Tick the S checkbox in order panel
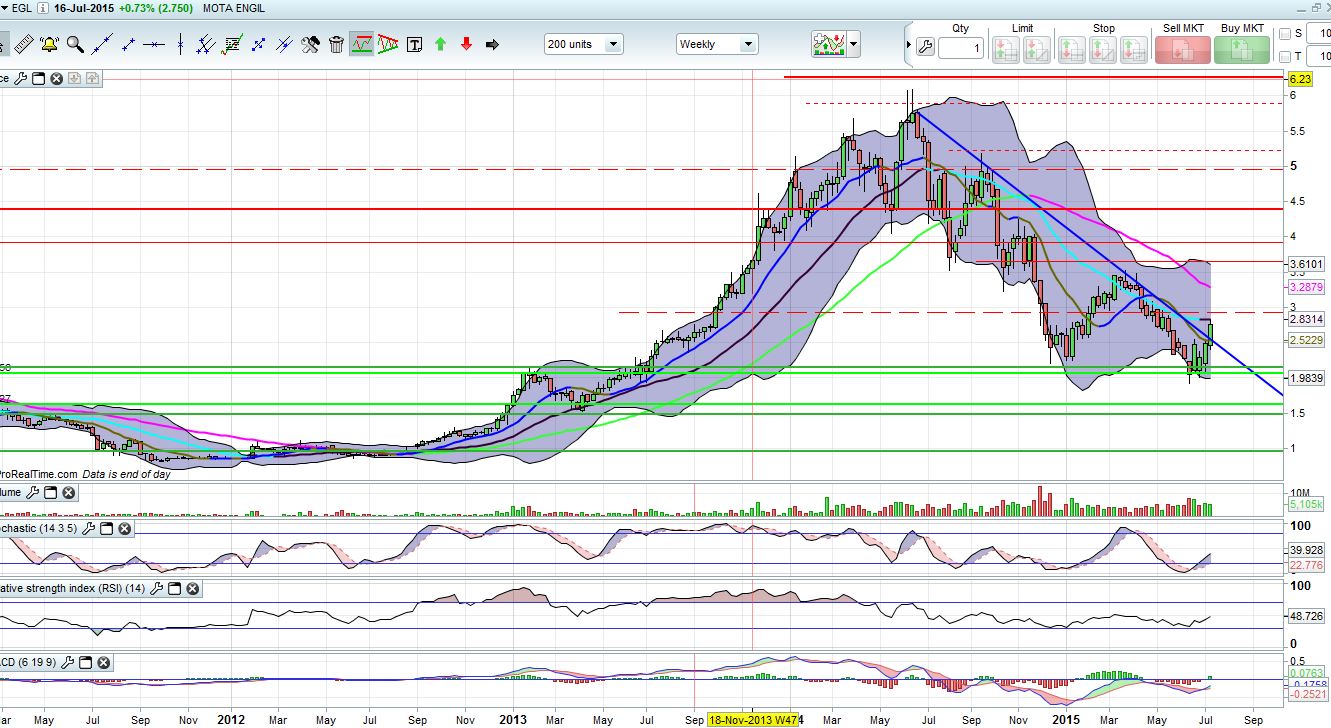Viewport: 1331px width, 728px height. [1285, 34]
